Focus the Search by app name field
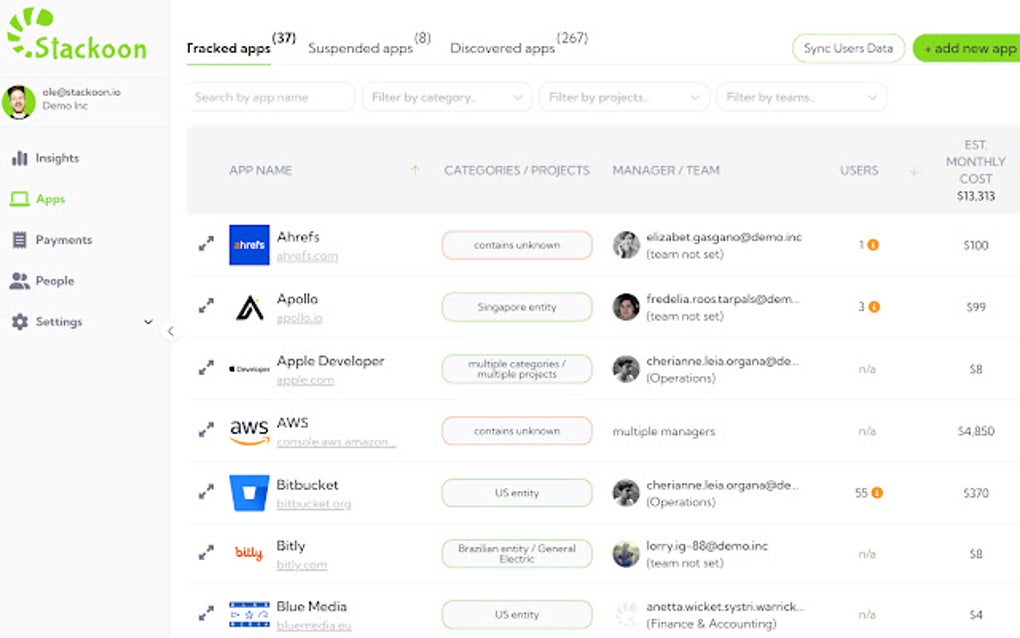This screenshot has width=1020, height=638. pos(270,97)
